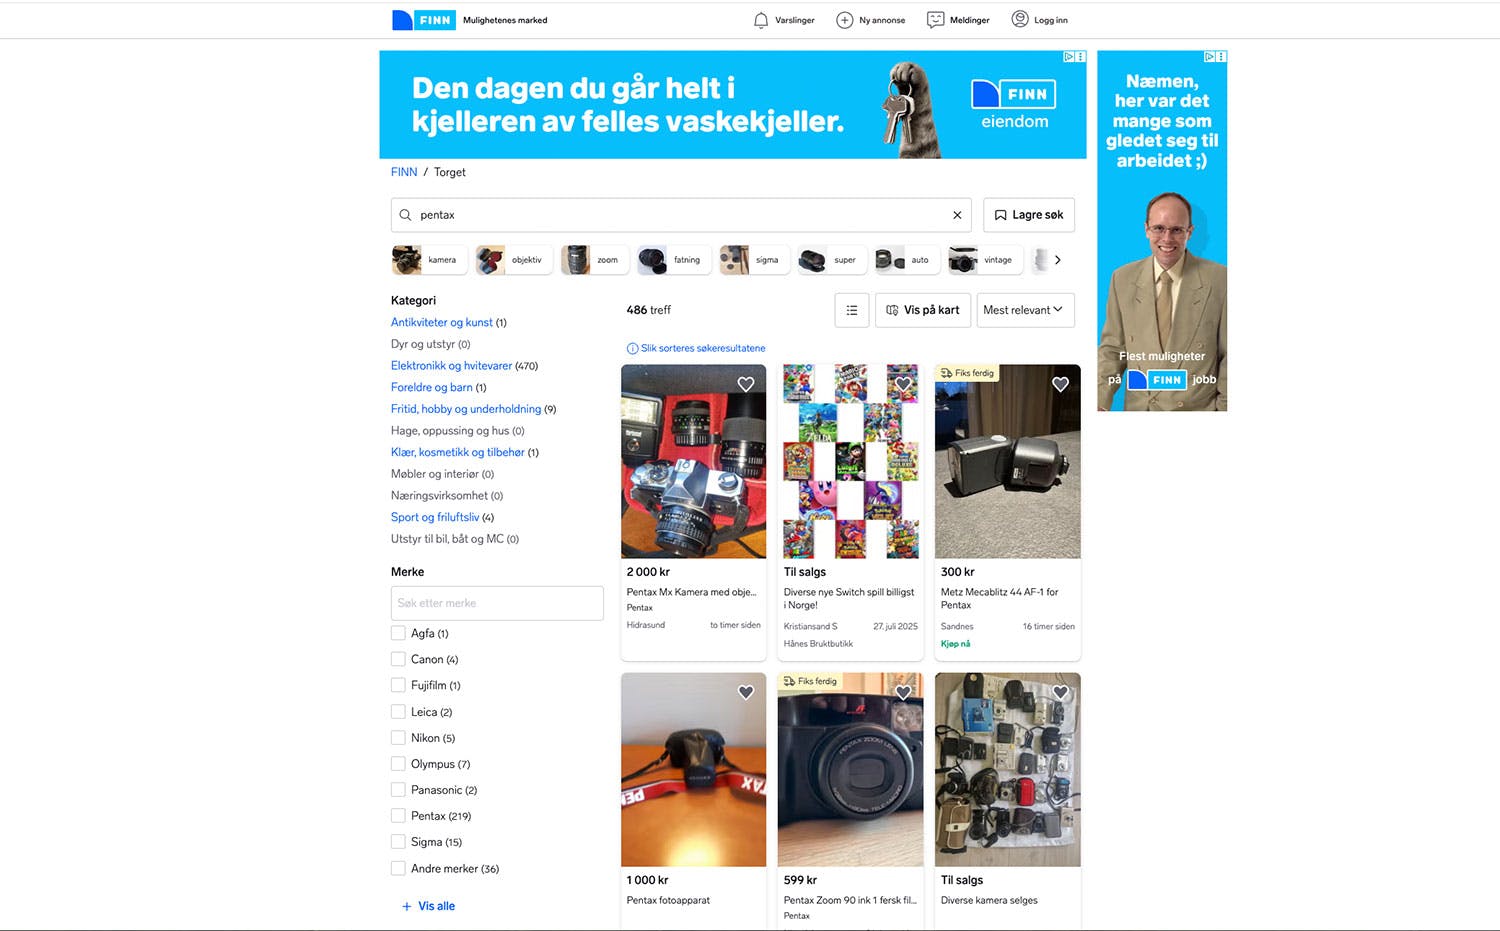Check the Fujifilm brand filter
Image resolution: width=1500 pixels, height=931 pixels.
[x=398, y=685]
